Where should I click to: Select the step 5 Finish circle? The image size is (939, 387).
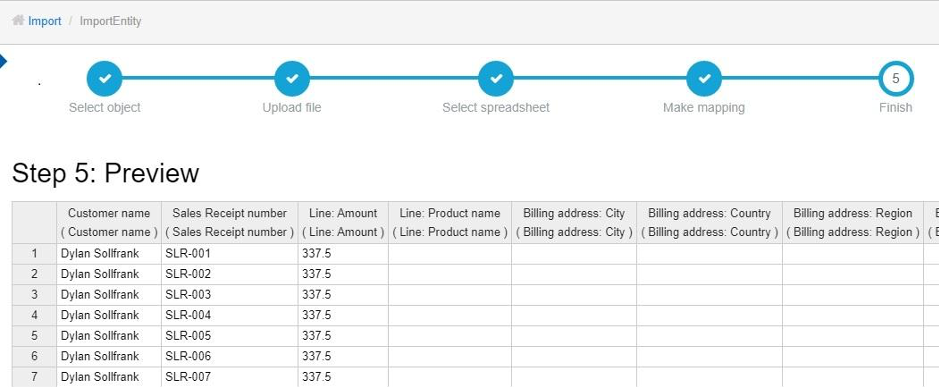[896, 78]
